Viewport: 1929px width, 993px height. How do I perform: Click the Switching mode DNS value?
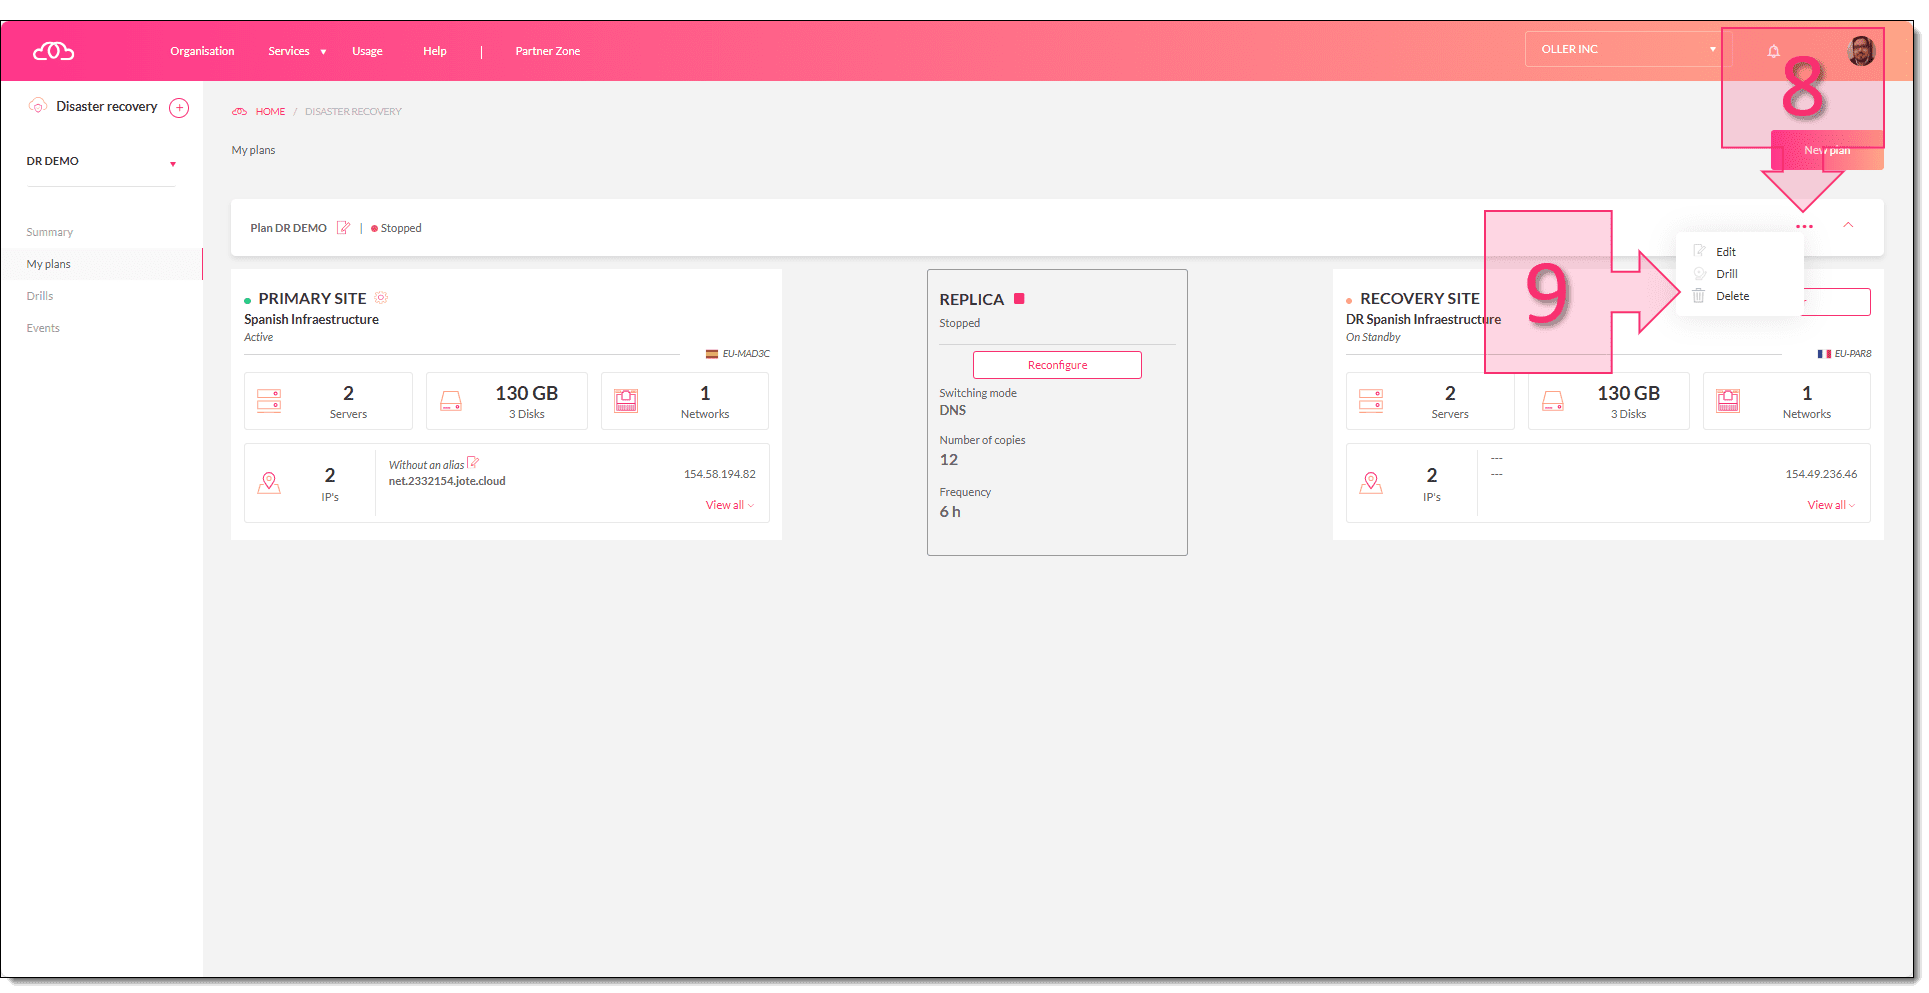tap(953, 410)
